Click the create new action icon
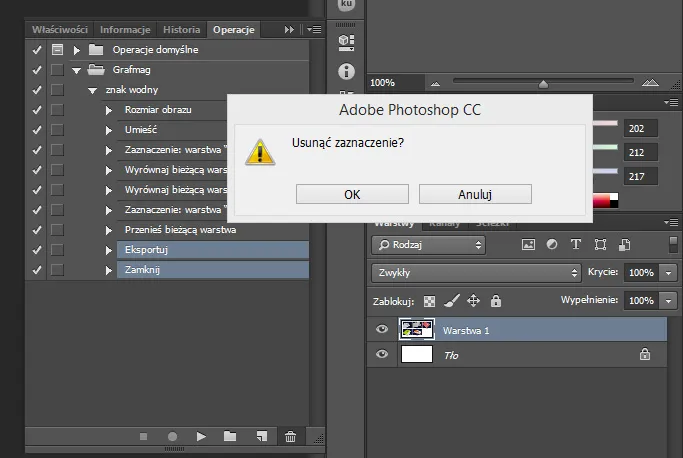The image size is (683, 458). pyautogui.click(x=260, y=437)
